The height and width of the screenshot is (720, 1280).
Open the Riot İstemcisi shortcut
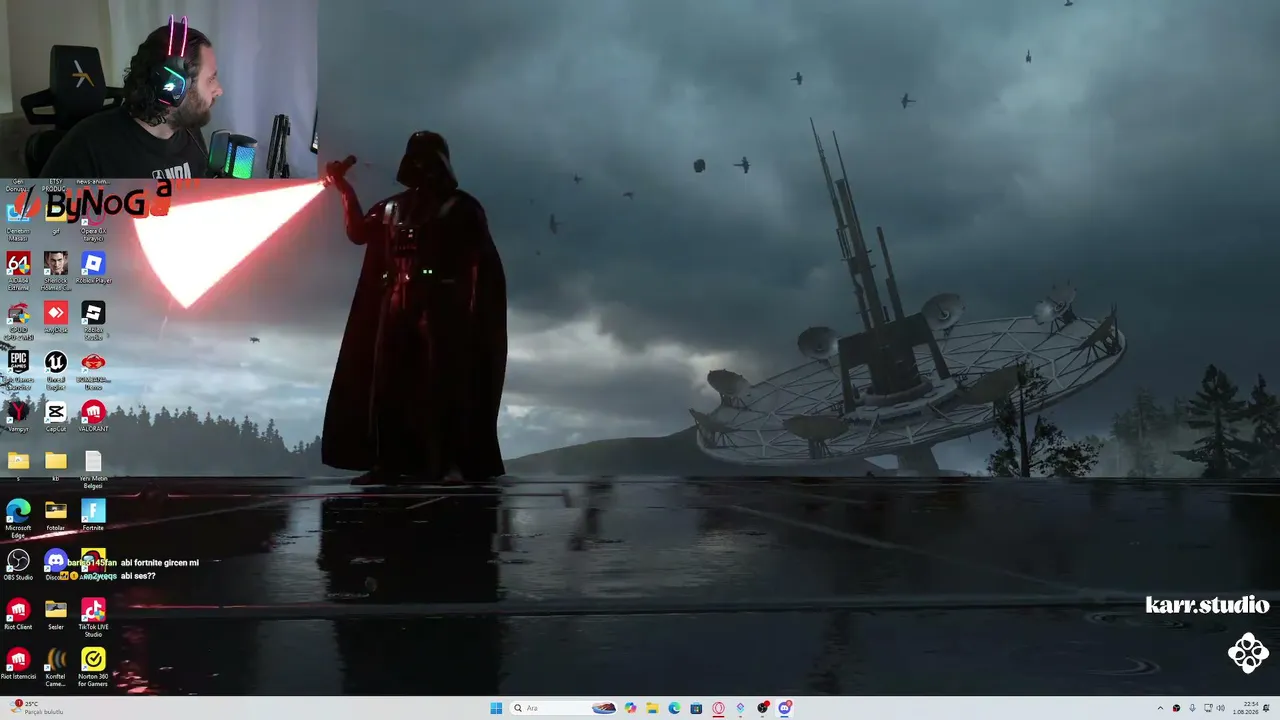(x=18, y=664)
